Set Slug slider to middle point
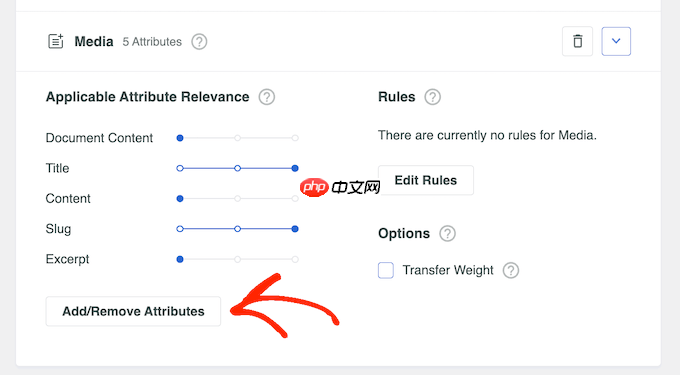 [x=237, y=229]
